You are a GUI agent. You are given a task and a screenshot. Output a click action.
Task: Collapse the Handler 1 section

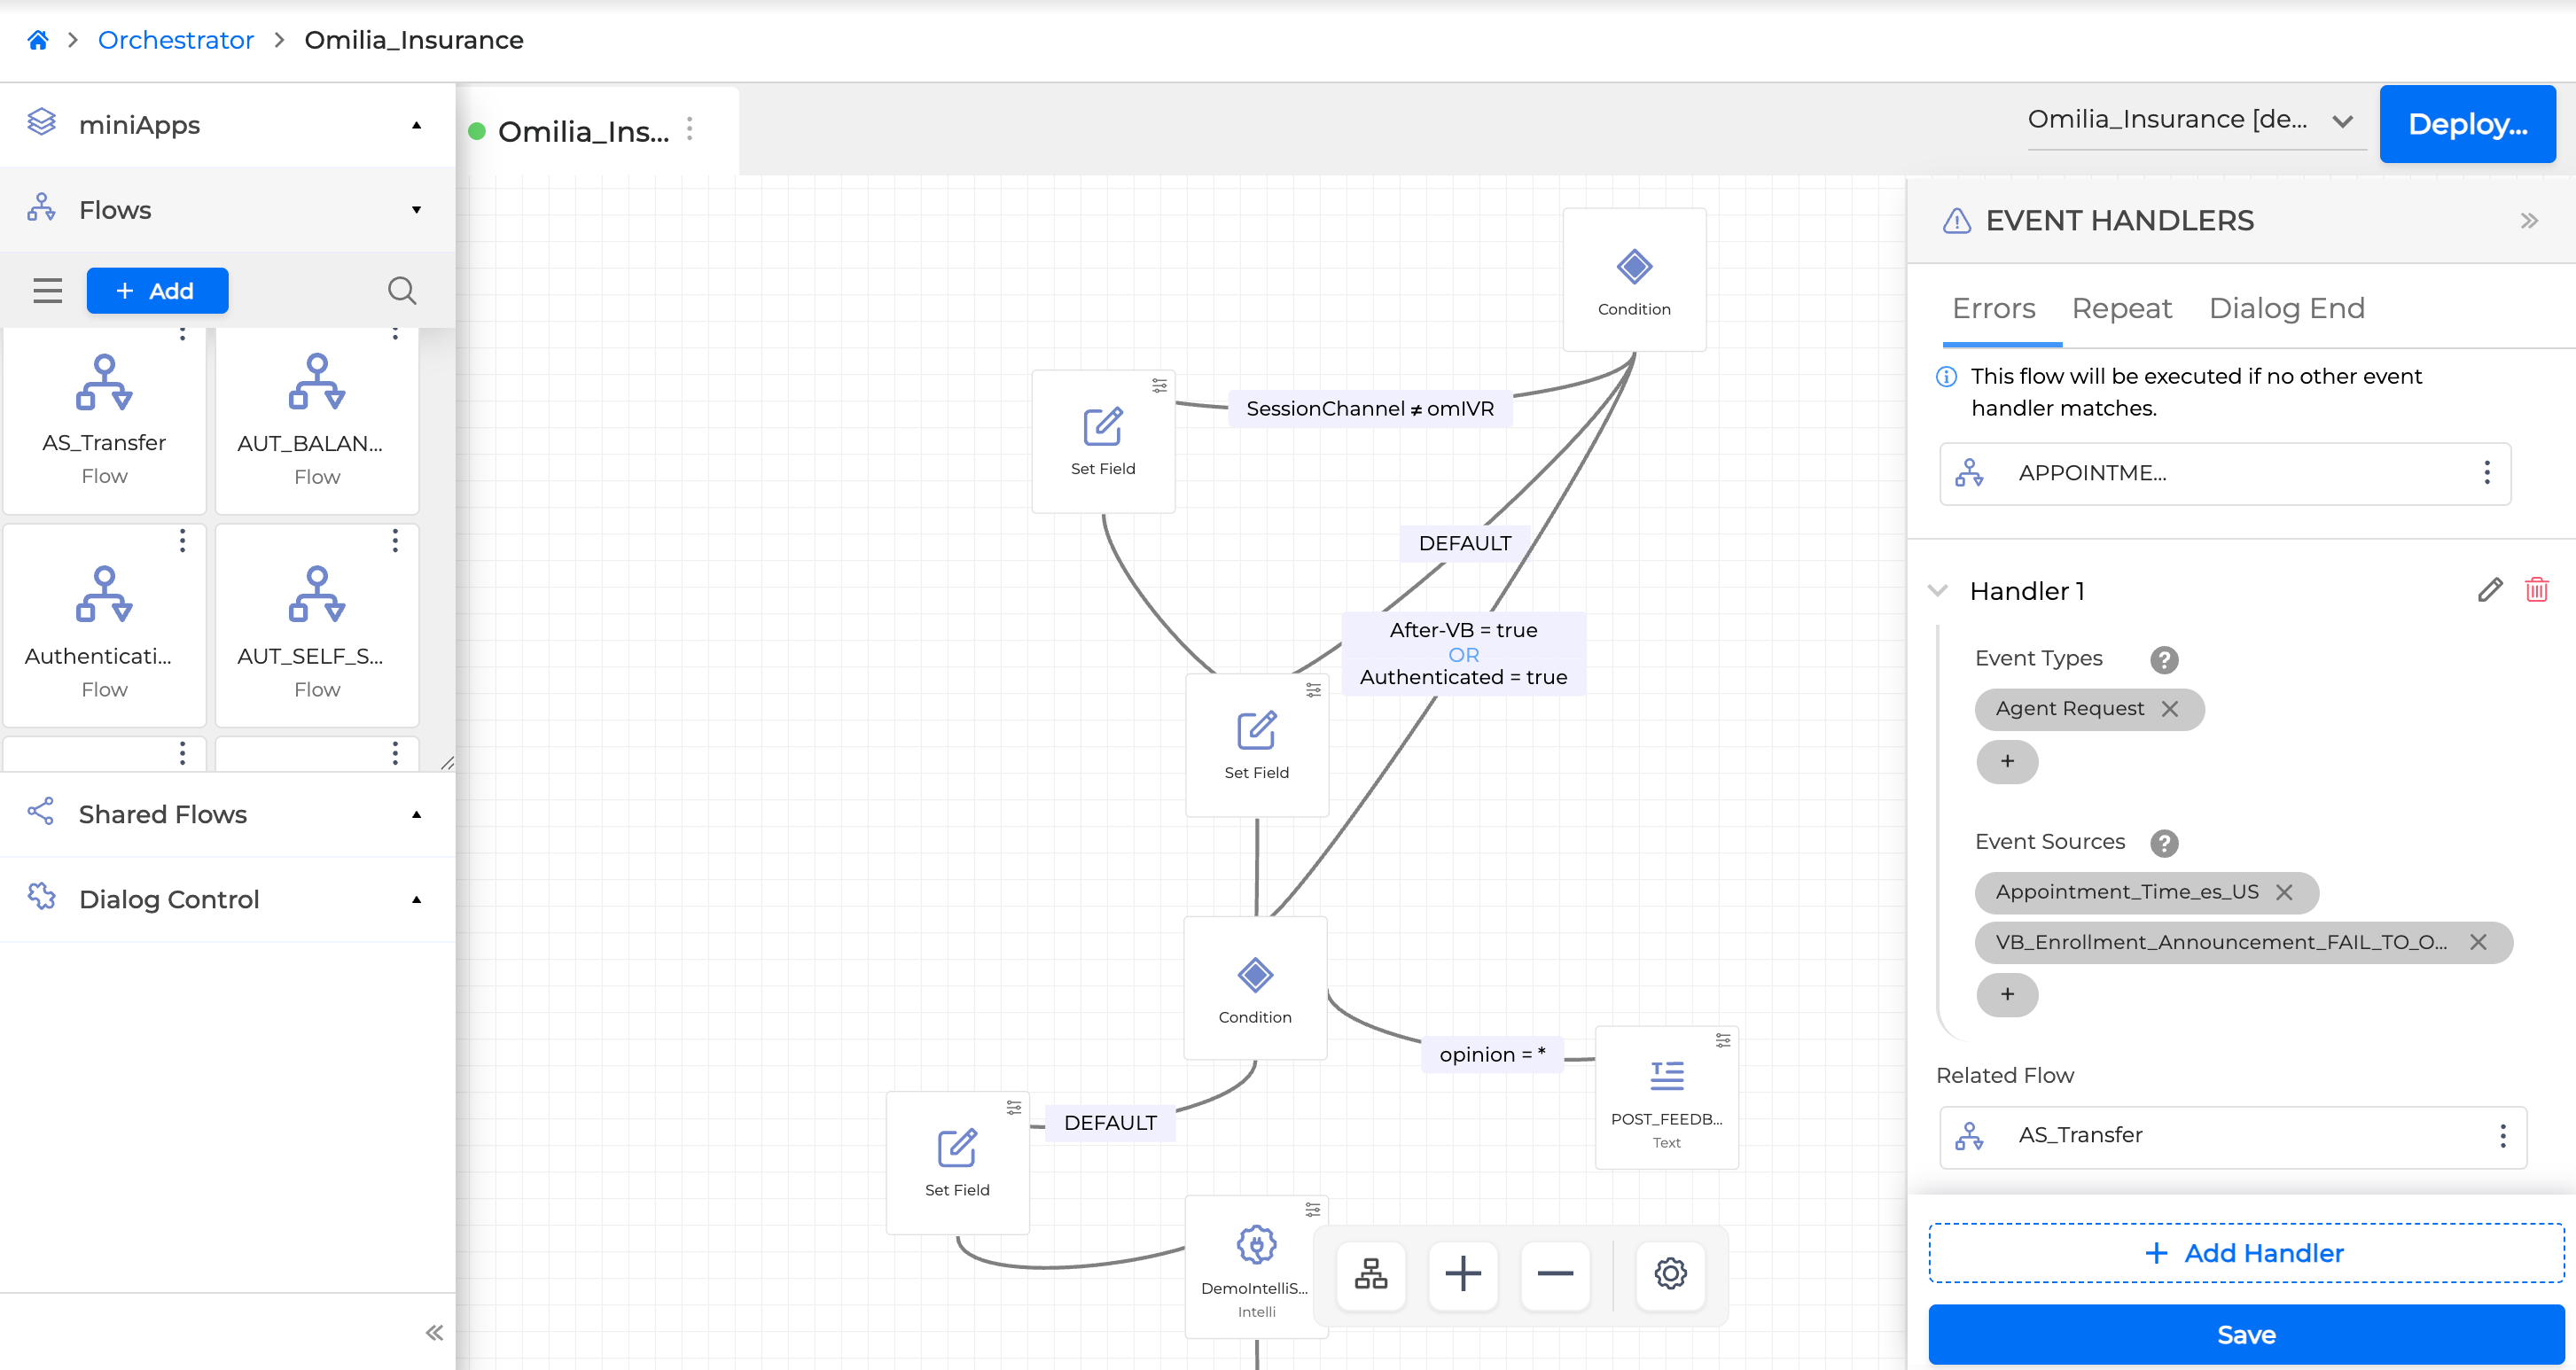[1938, 591]
